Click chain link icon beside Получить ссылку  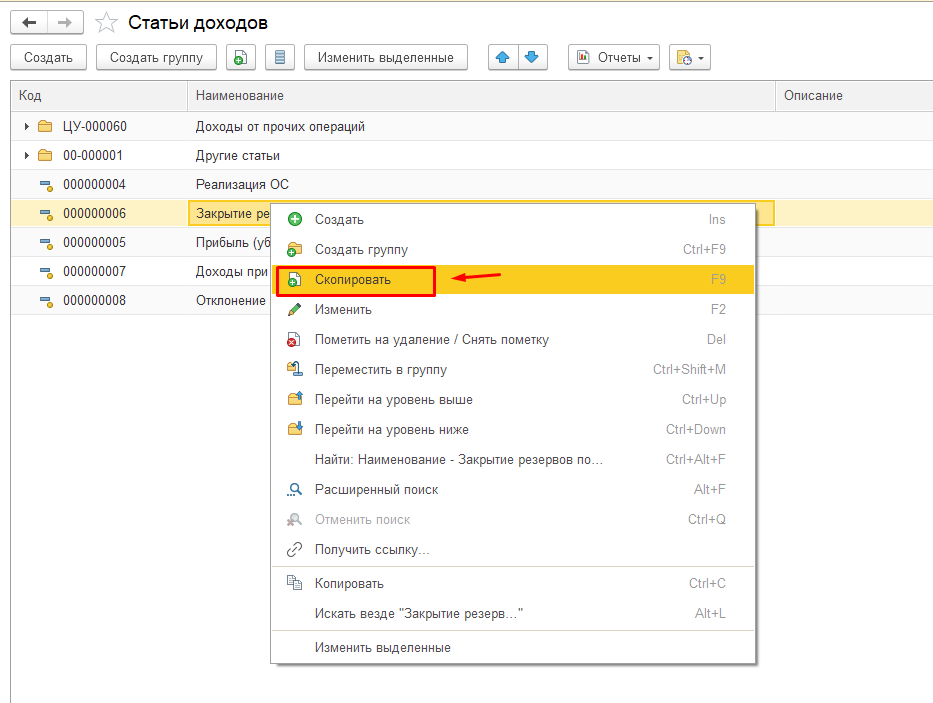(x=295, y=549)
